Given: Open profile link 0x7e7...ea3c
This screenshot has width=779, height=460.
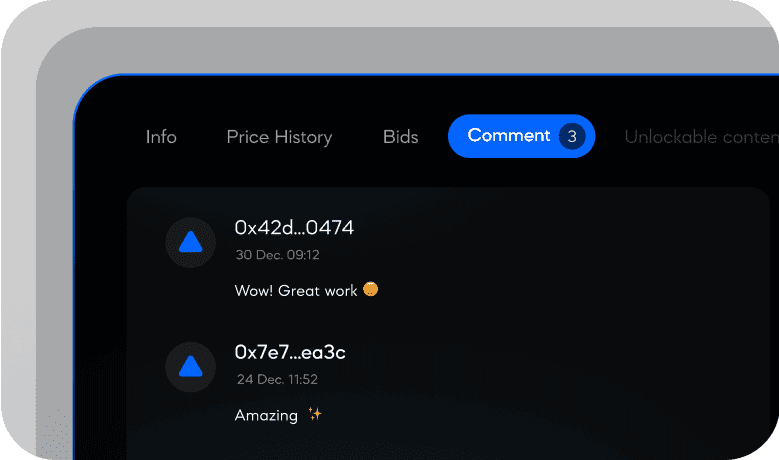Looking at the screenshot, I should coord(290,352).
